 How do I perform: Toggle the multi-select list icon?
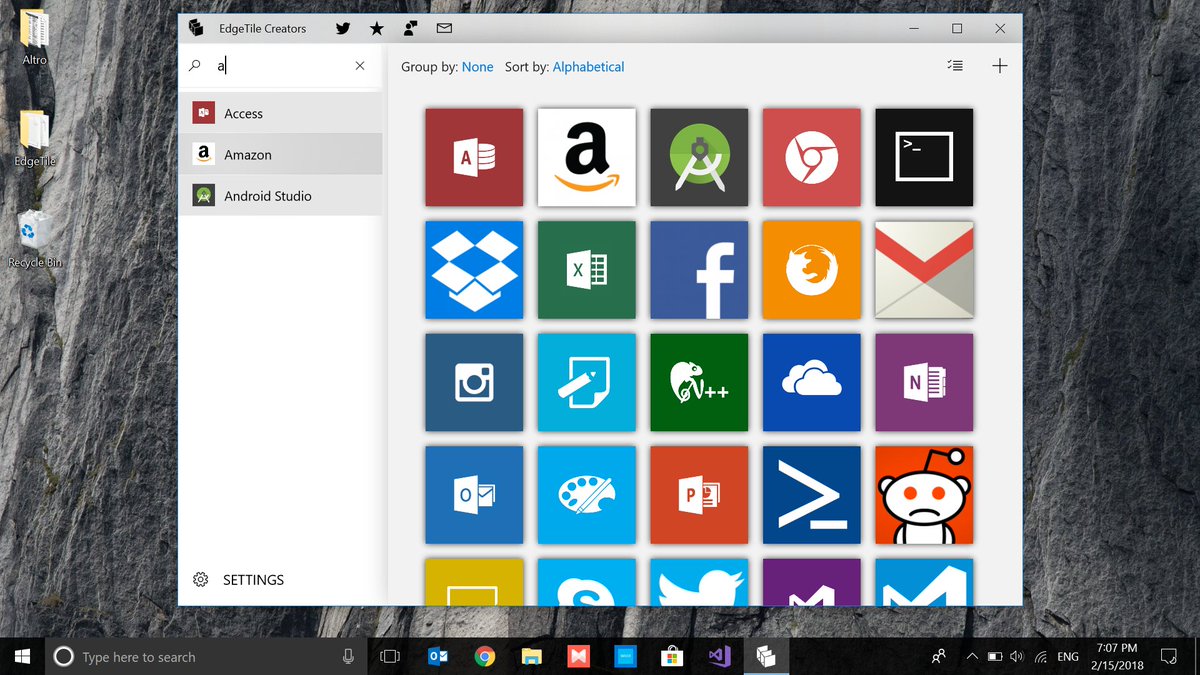coord(955,66)
